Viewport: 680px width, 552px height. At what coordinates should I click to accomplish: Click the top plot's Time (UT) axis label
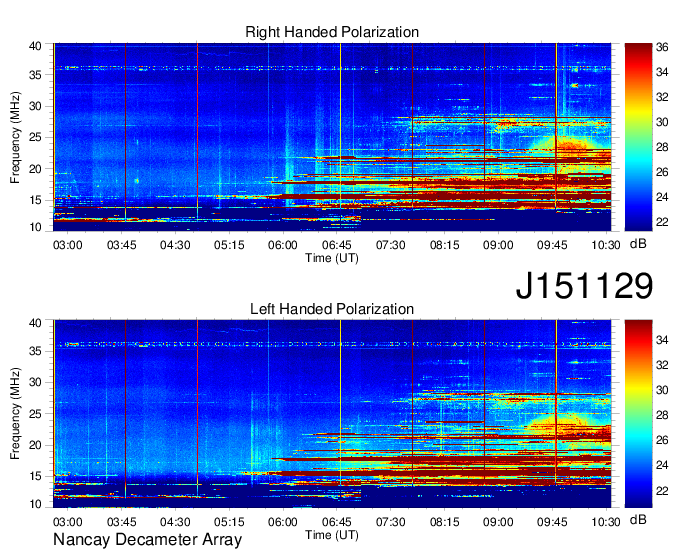point(332,258)
